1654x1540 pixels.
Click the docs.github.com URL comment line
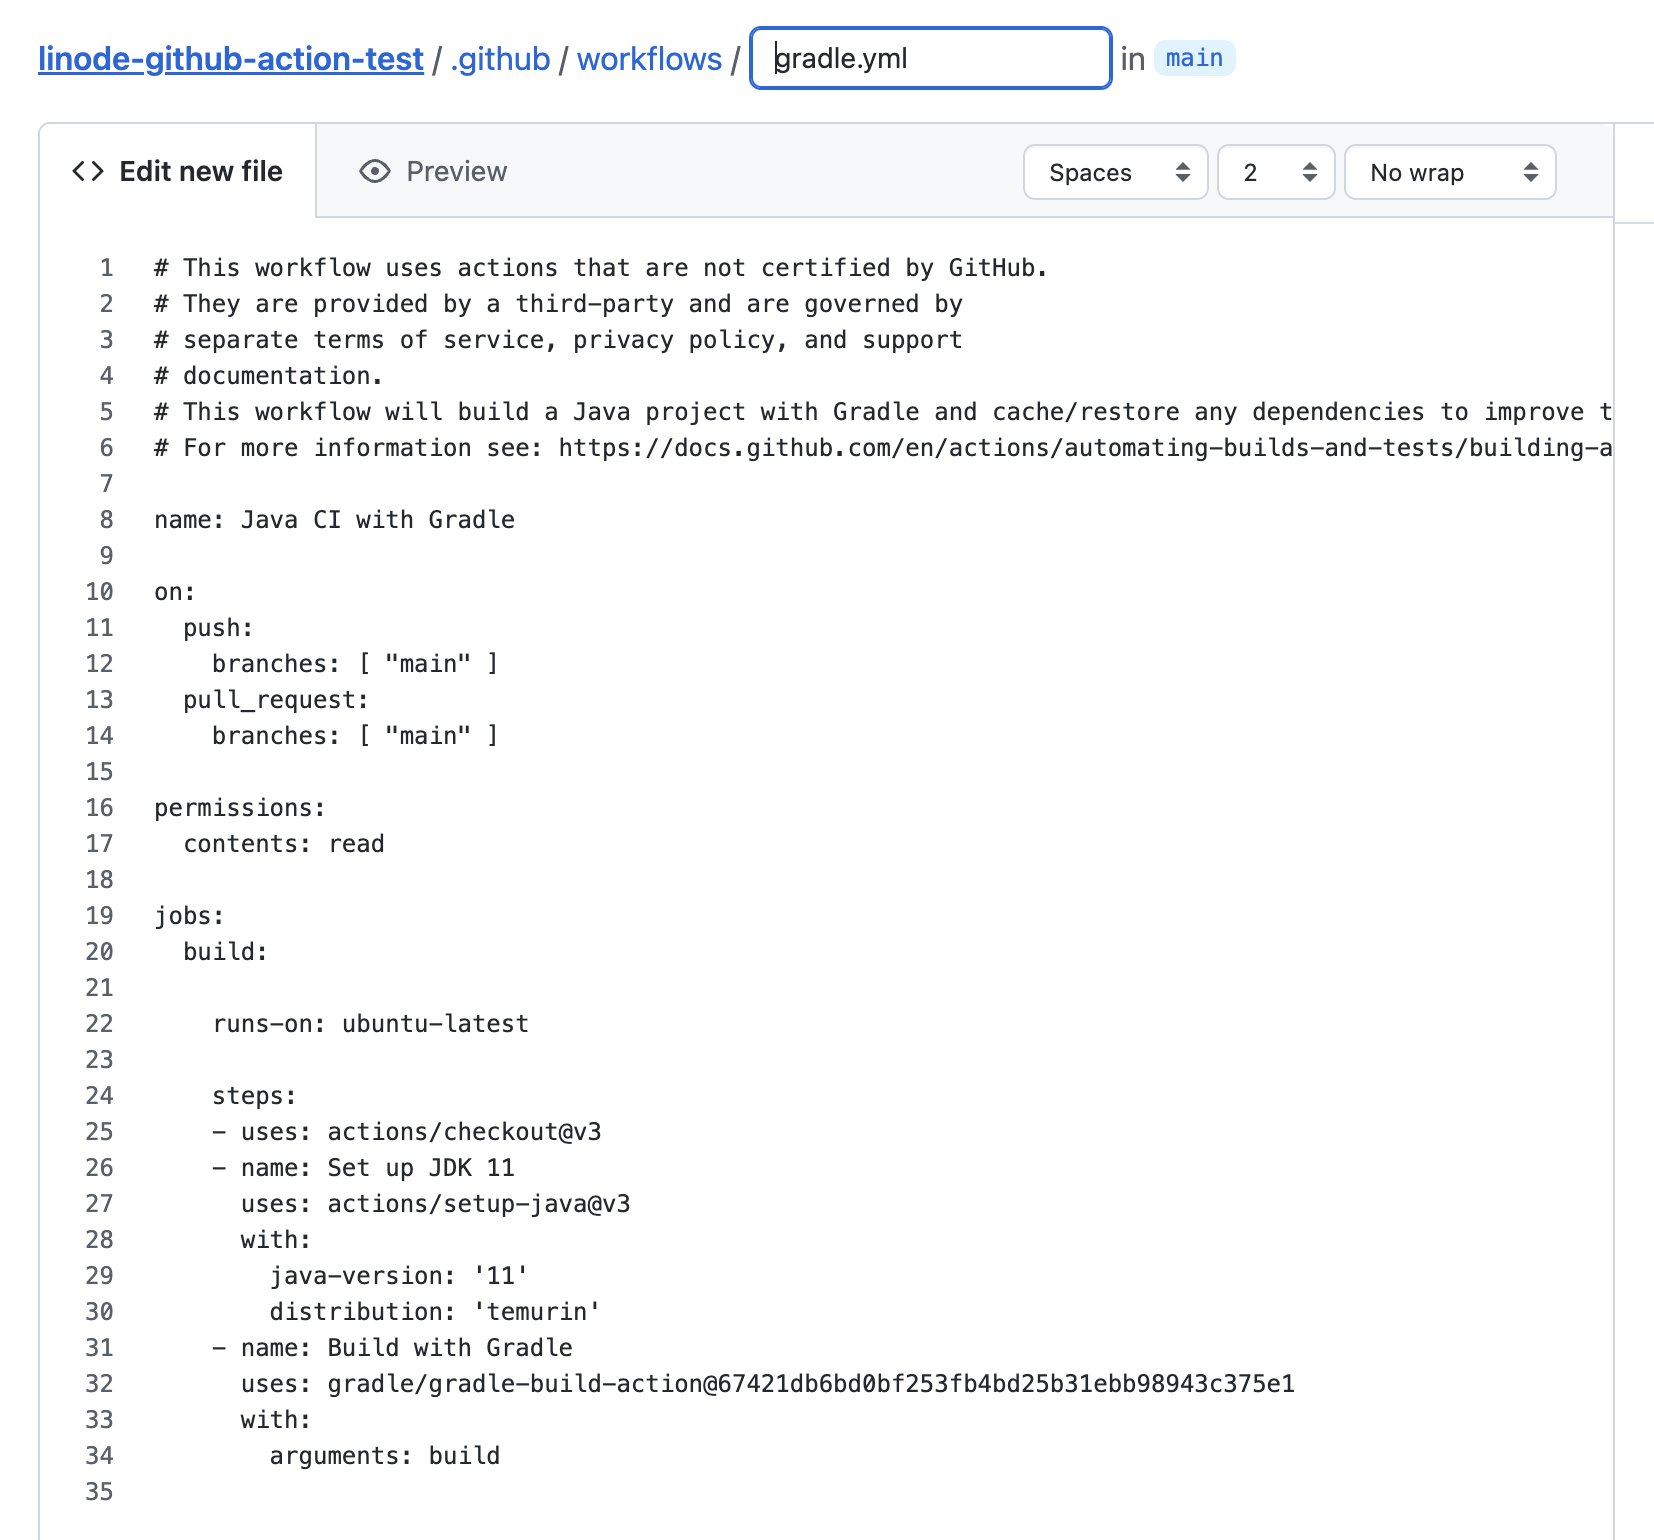[x=883, y=448]
